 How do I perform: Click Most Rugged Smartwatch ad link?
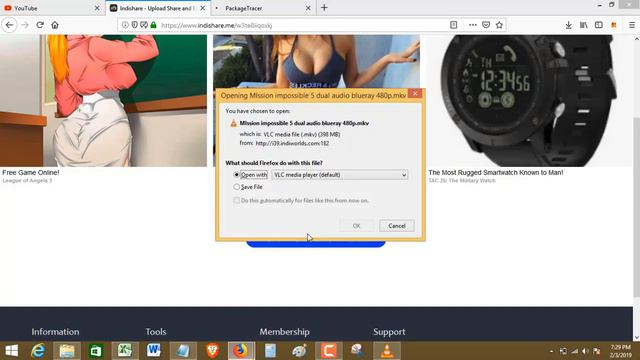(496, 173)
